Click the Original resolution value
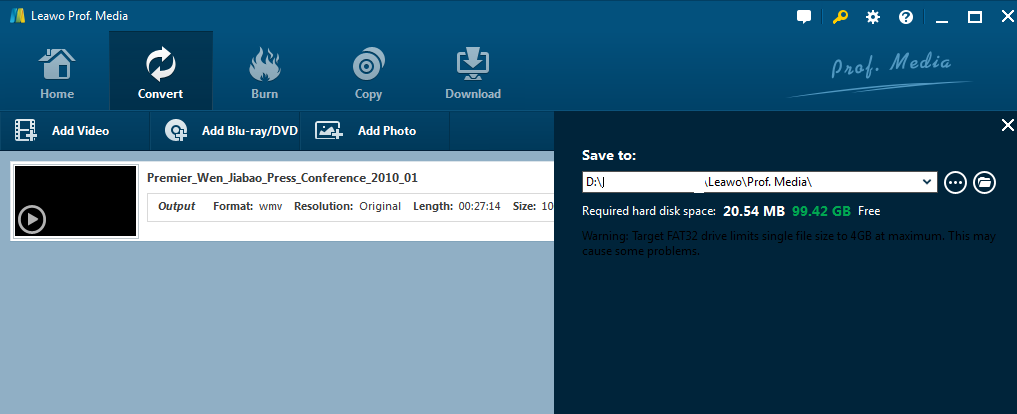The image size is (1017, 414). [x=379, y=206]
